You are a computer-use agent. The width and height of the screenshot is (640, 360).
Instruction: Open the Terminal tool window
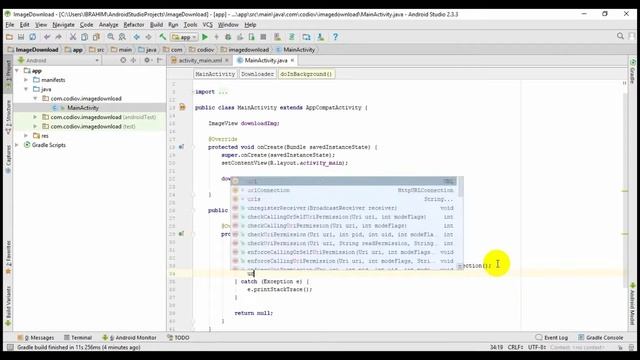tap(78, 338)
